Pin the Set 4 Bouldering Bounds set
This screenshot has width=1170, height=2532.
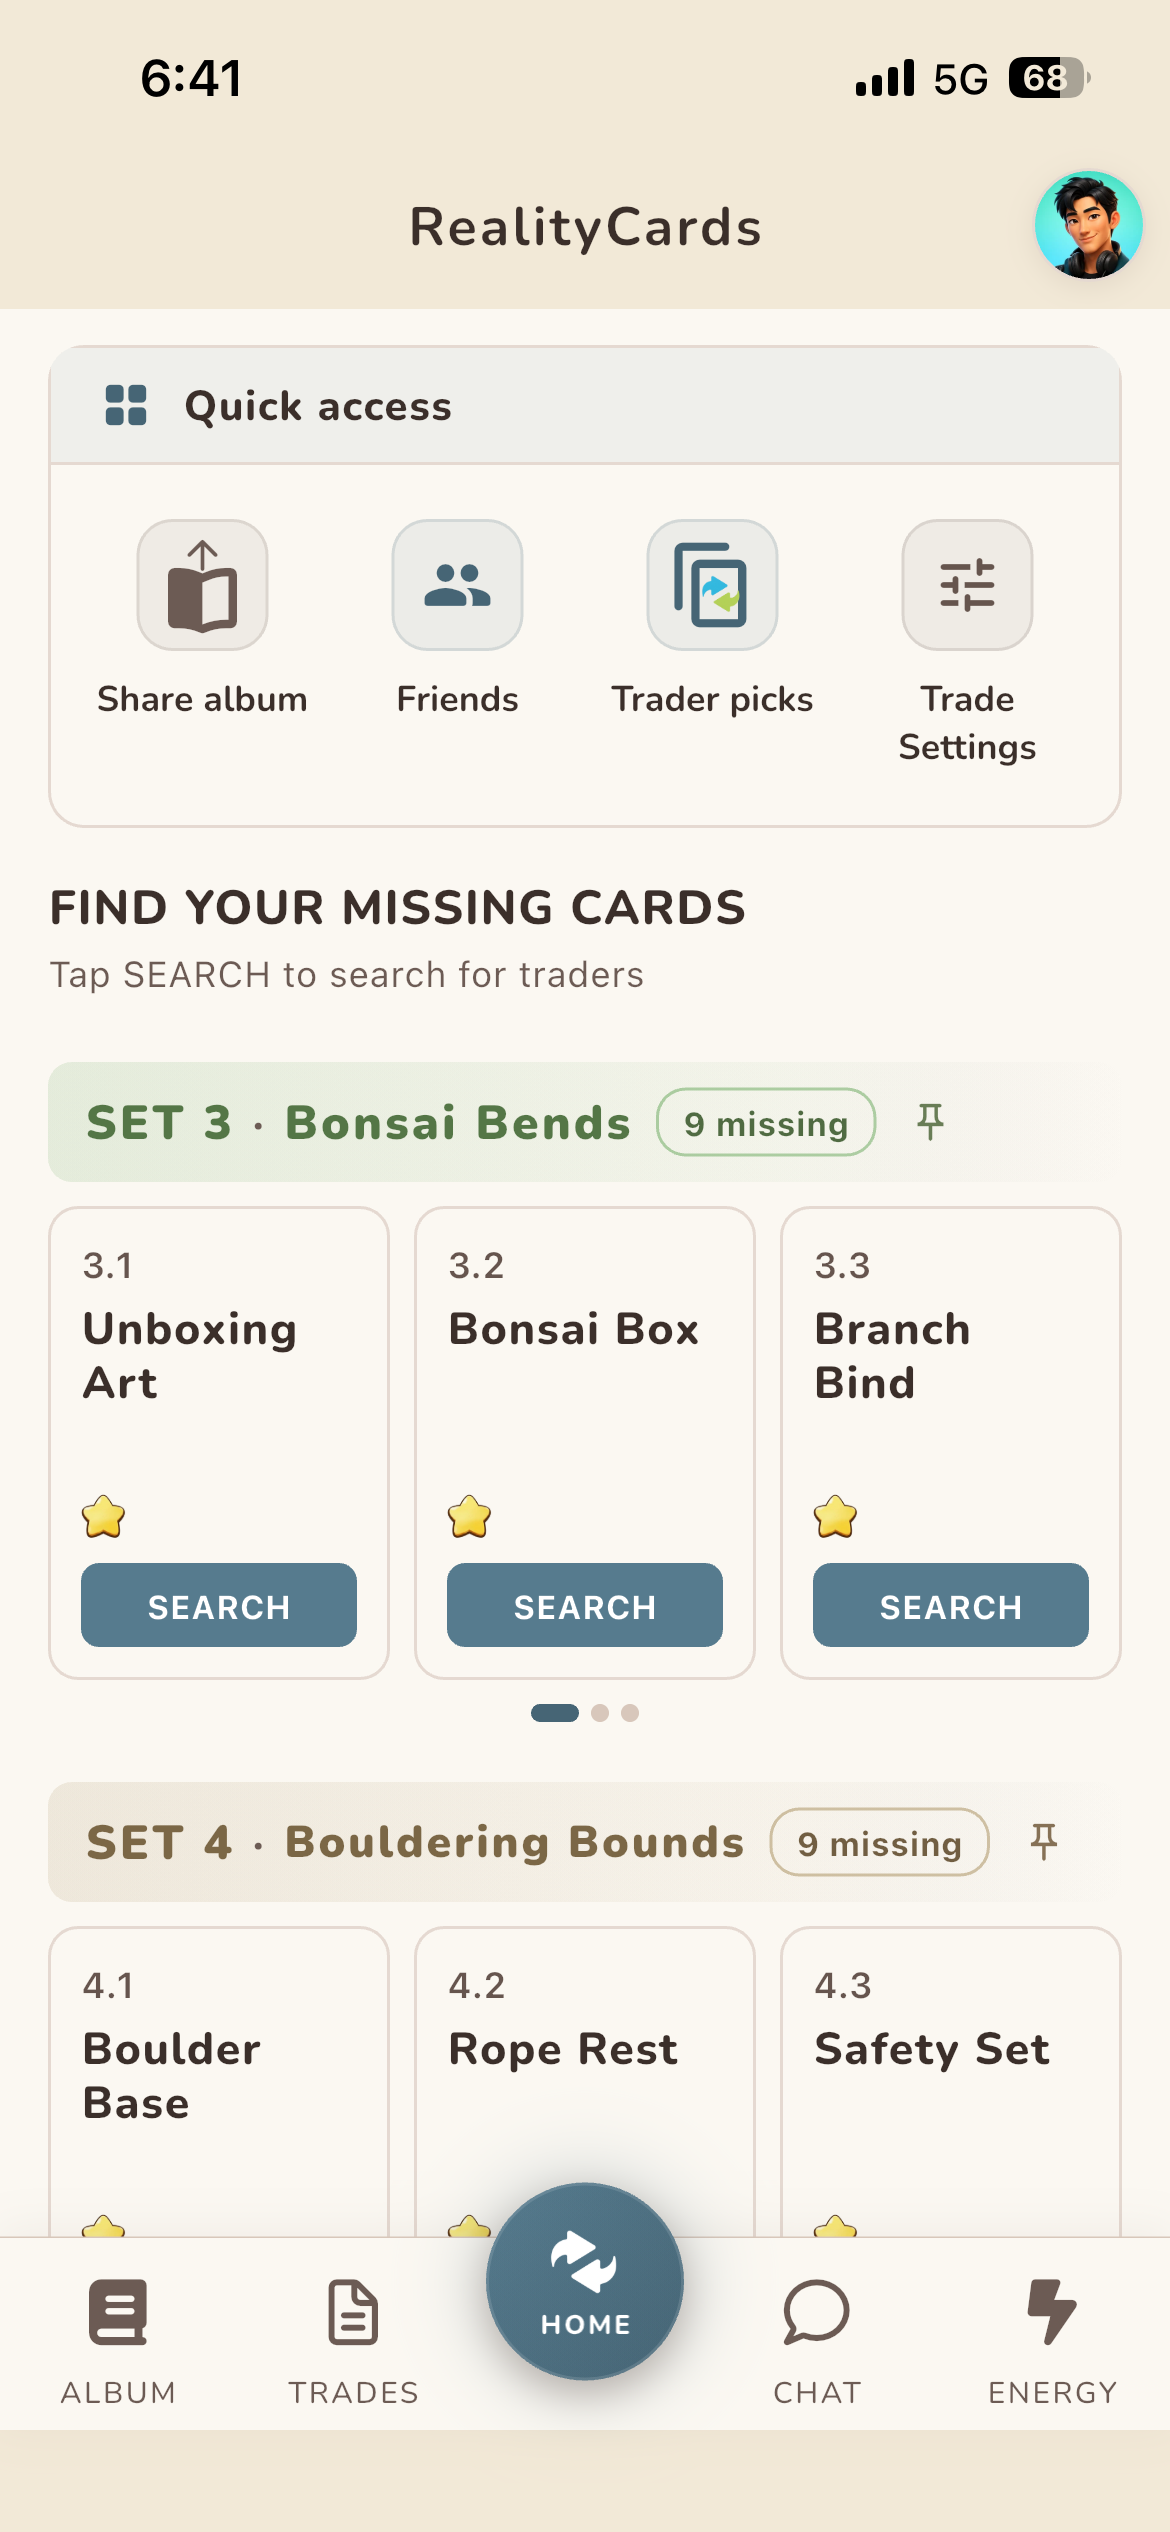pos(1043,1842)
